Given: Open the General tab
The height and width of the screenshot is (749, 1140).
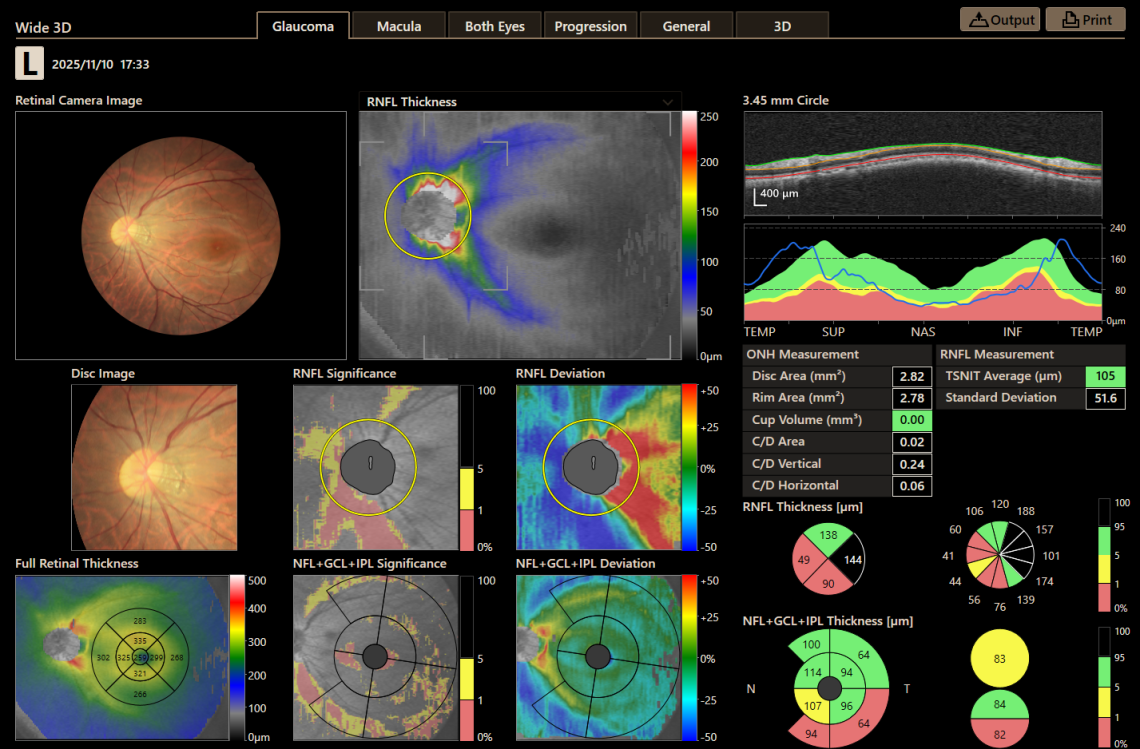Looking at the screenshot, I should click(x=686, y=25).
